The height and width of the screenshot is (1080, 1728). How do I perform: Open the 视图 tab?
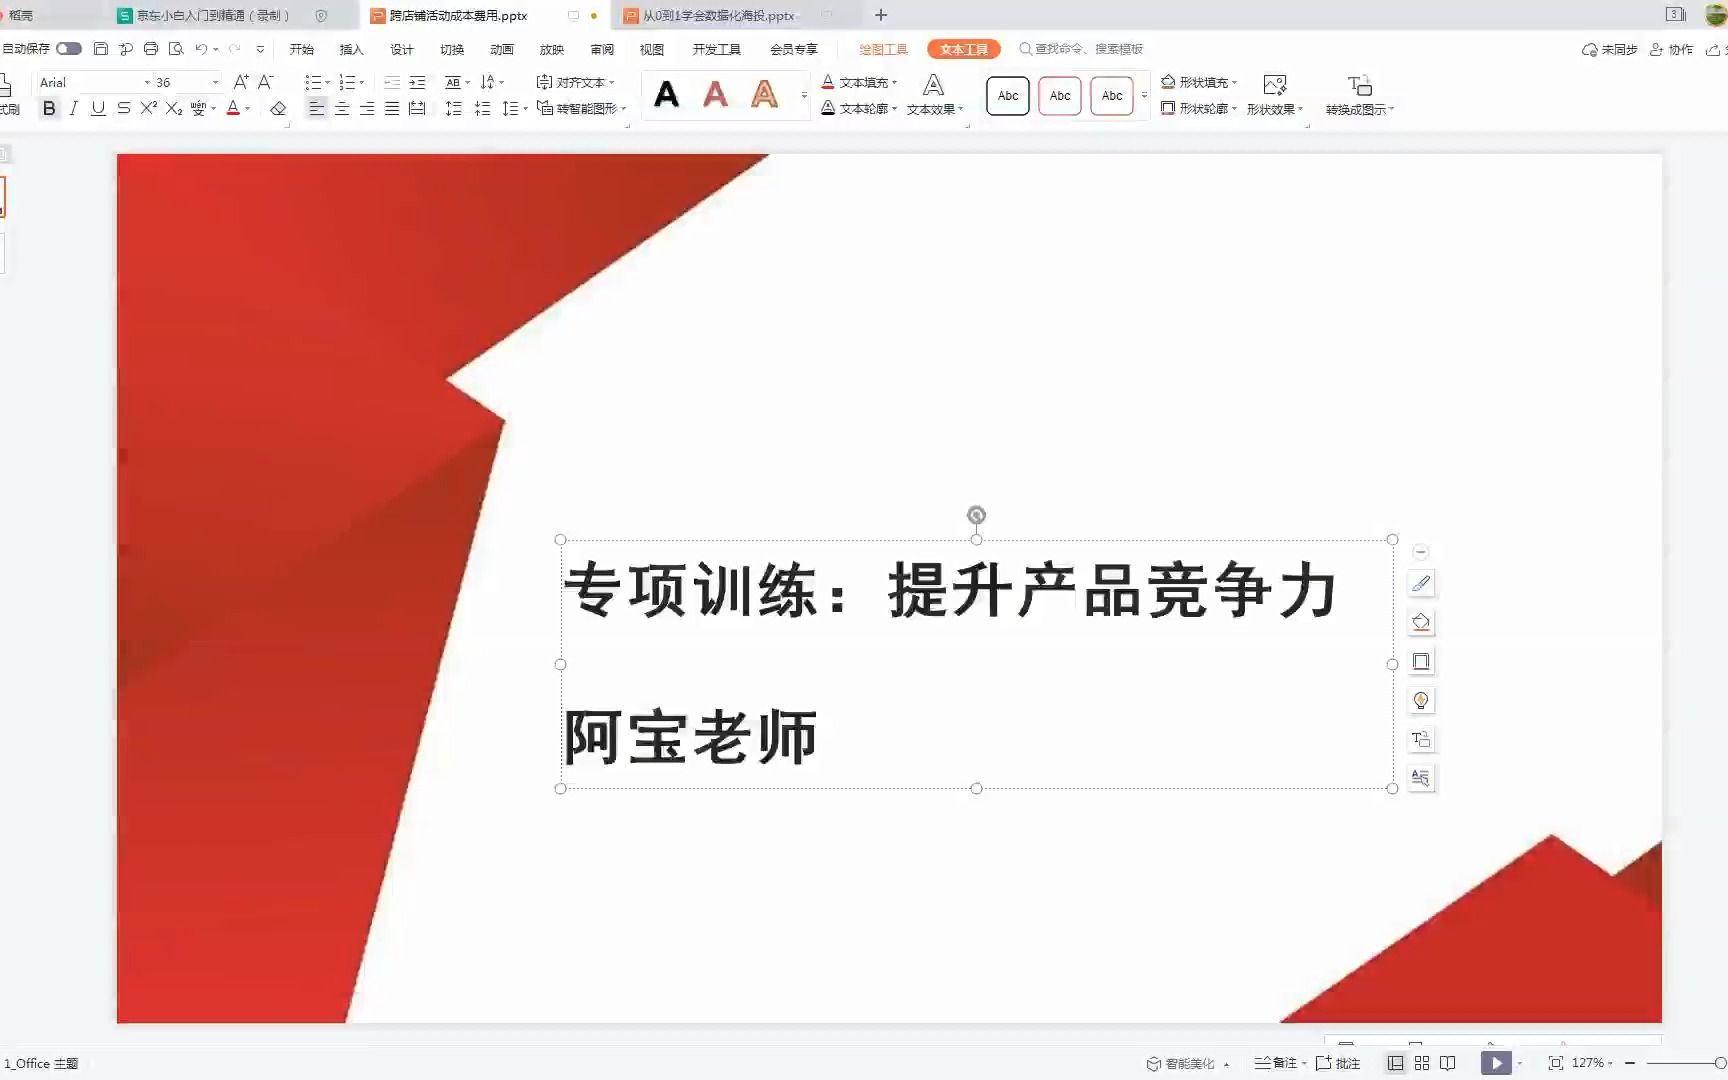pos(651,49)
